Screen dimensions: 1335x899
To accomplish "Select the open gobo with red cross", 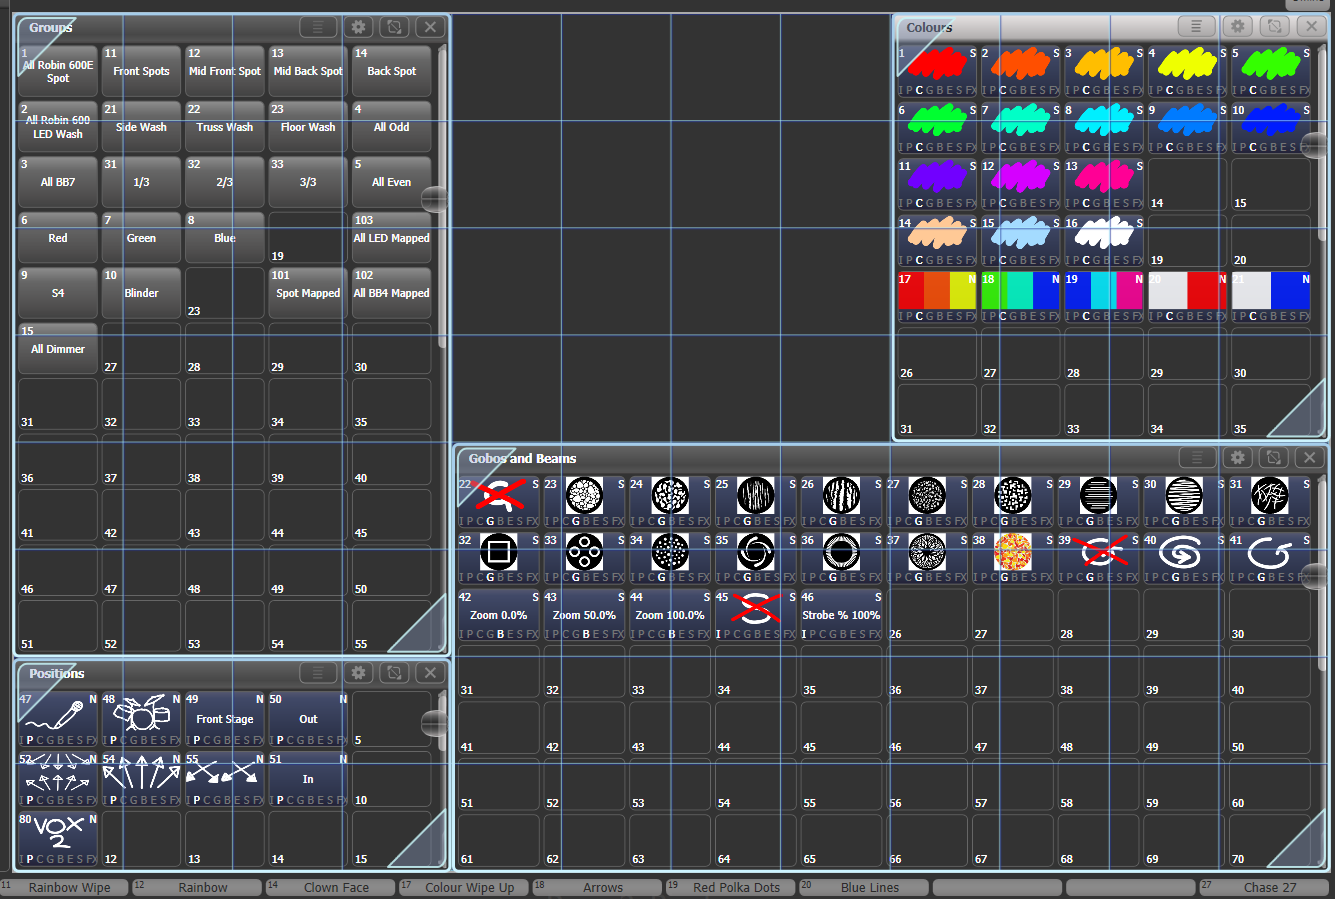I will click(x=498, y=495).
